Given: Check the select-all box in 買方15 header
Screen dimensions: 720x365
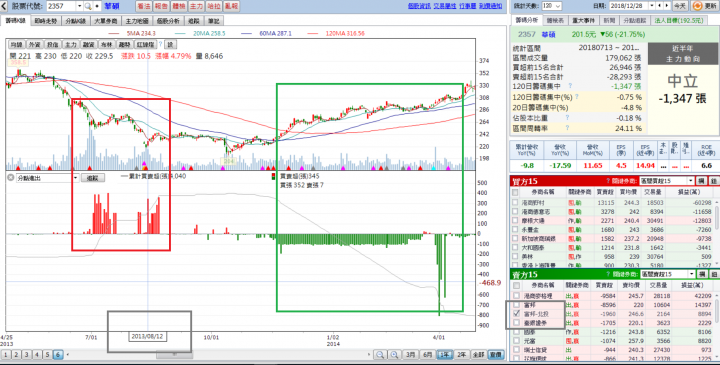Looking at the screenshot, I should (515, 192).
